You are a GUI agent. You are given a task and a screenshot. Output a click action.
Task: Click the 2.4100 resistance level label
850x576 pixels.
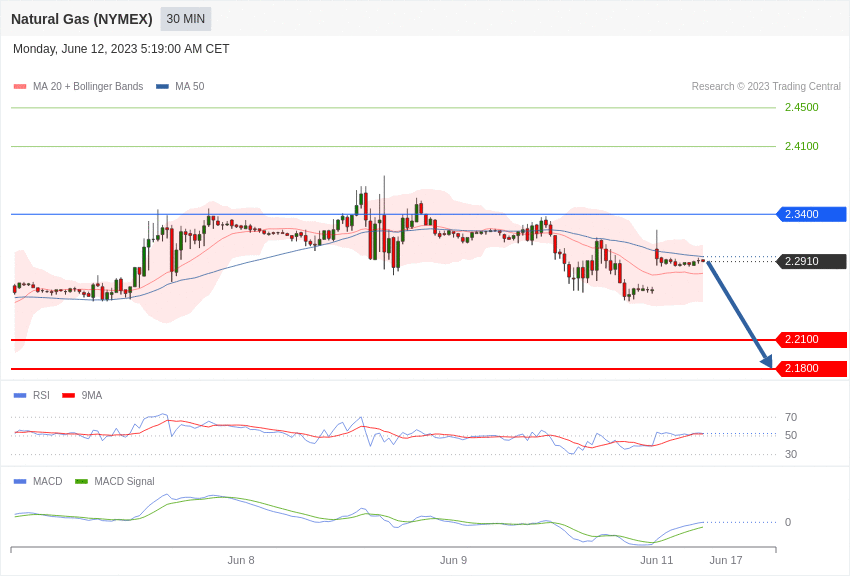click(x=801, y=146)
